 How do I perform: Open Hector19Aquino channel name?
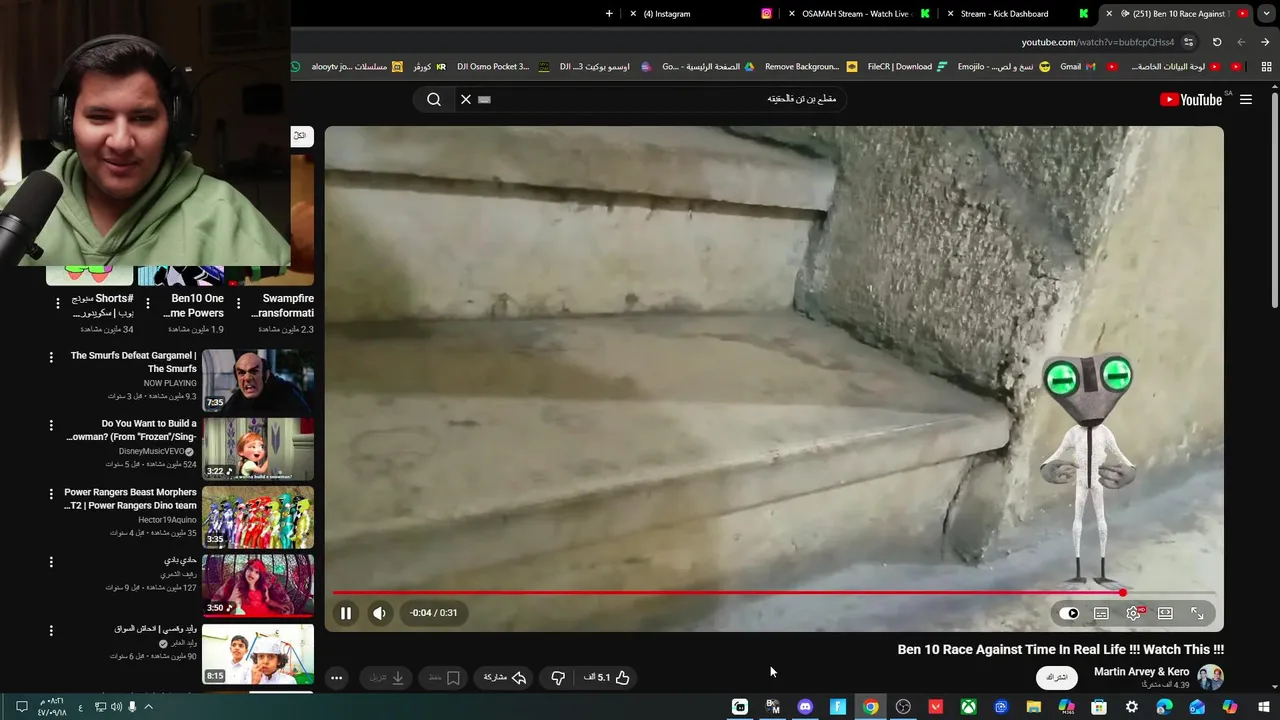pos(167,520)
